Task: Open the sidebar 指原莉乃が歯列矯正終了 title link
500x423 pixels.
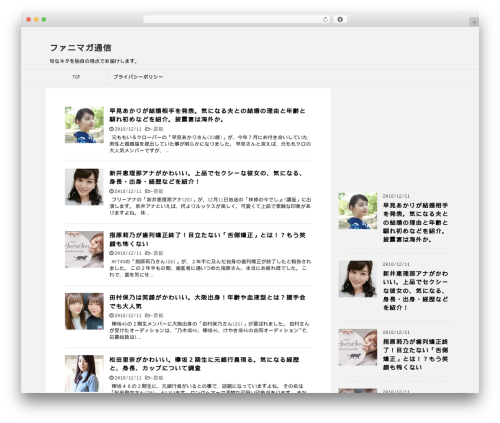Action: (x=416, y=355)
